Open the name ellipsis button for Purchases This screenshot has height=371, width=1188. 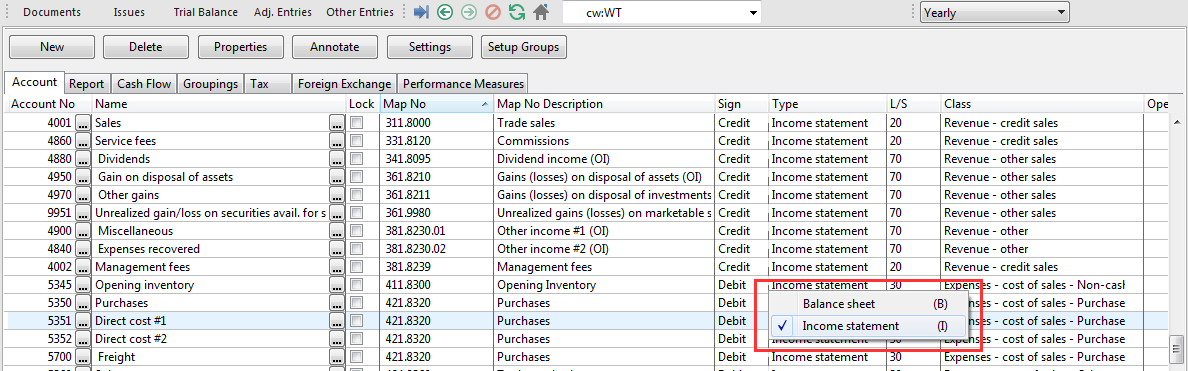pos(337,303)
